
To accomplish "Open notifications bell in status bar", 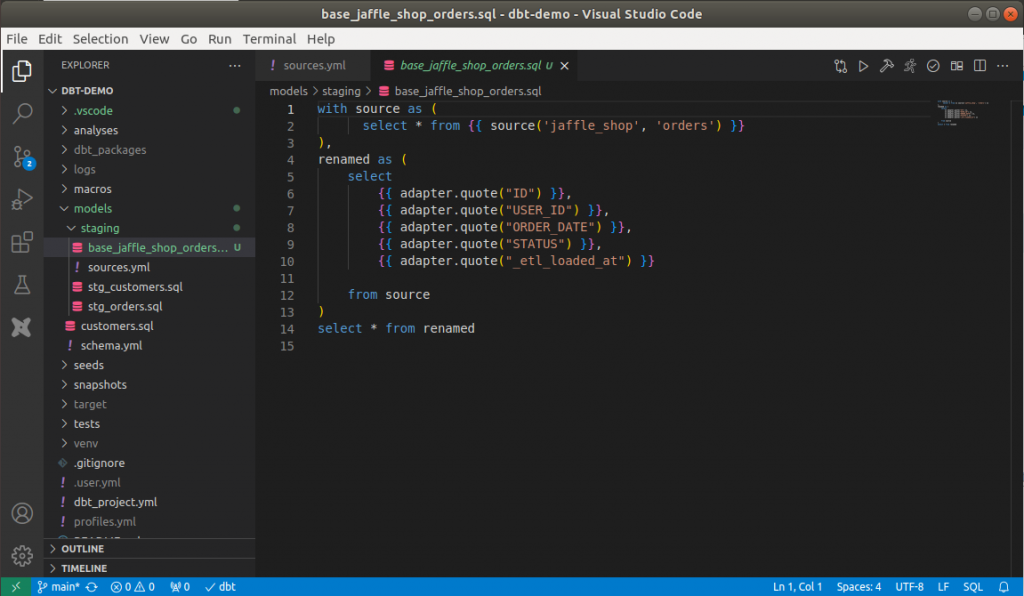I will 1004,587.
